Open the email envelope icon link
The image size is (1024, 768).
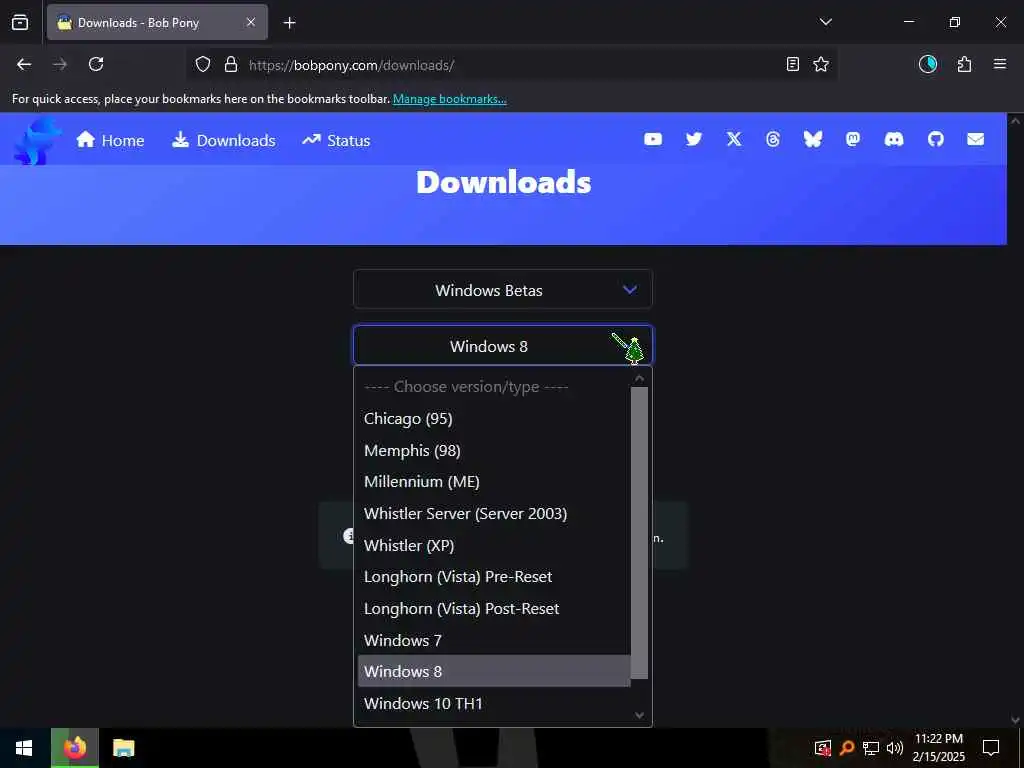[976, 139]
